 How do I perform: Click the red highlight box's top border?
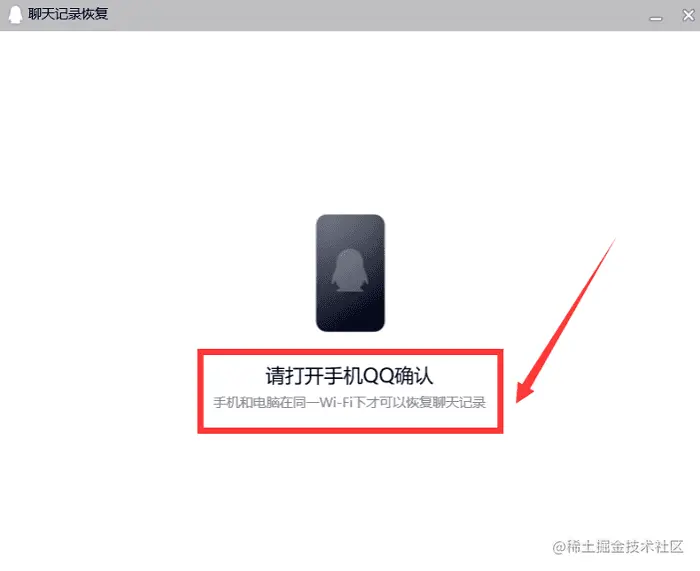pos(350,352)
